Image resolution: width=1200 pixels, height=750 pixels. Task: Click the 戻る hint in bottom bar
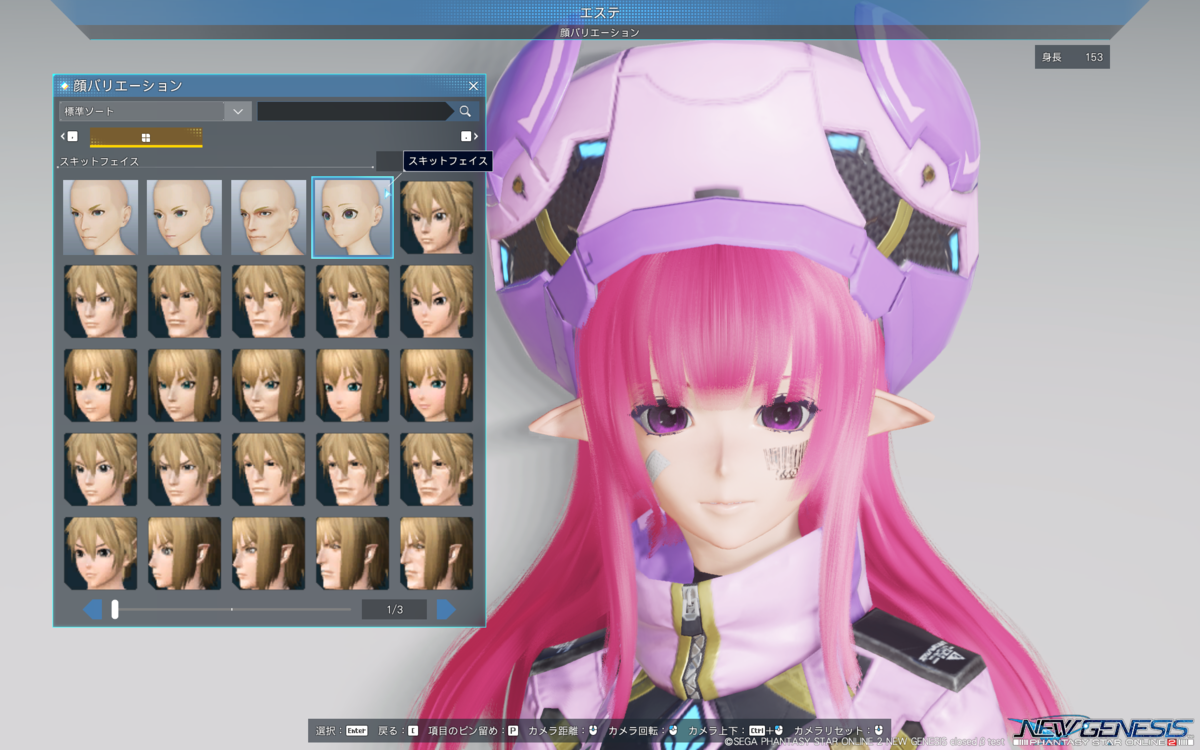(x=398, y=731)
